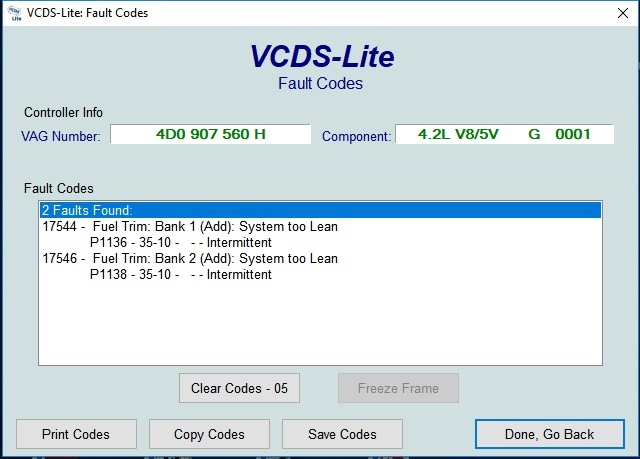640x459 pixels.
Task: Click the 'VAG Number:' label
Action: (61, 136)
